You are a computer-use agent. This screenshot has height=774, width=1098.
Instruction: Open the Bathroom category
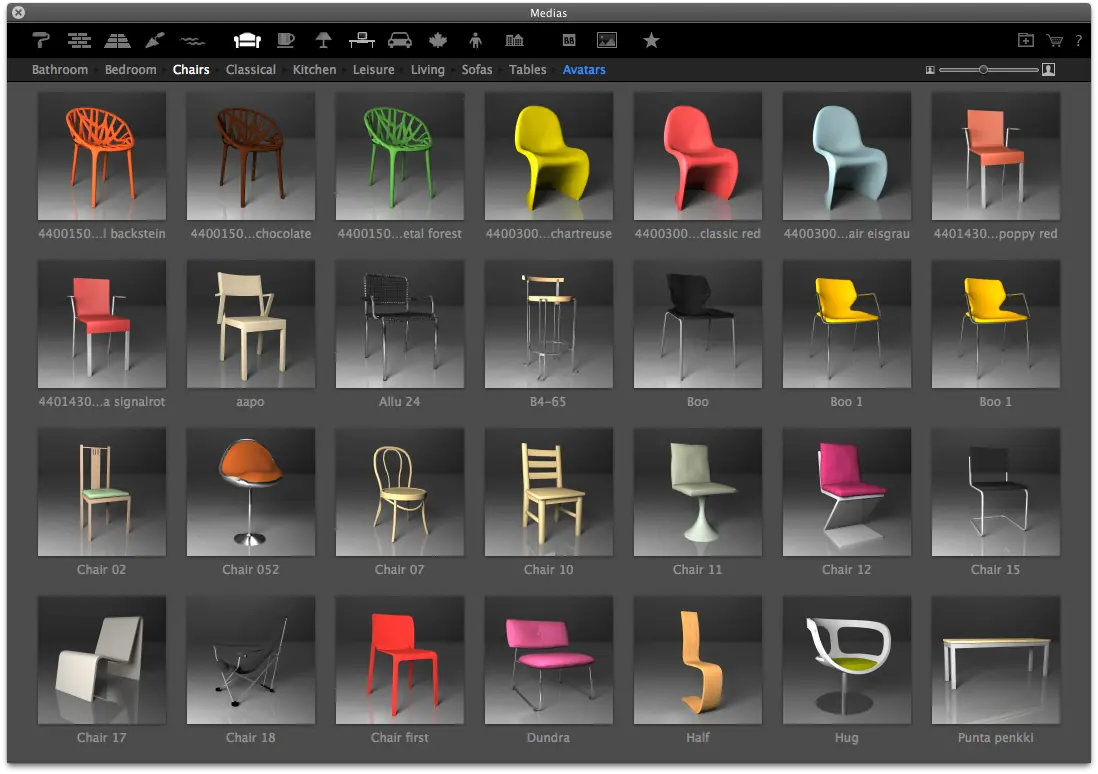pos(60,69)
